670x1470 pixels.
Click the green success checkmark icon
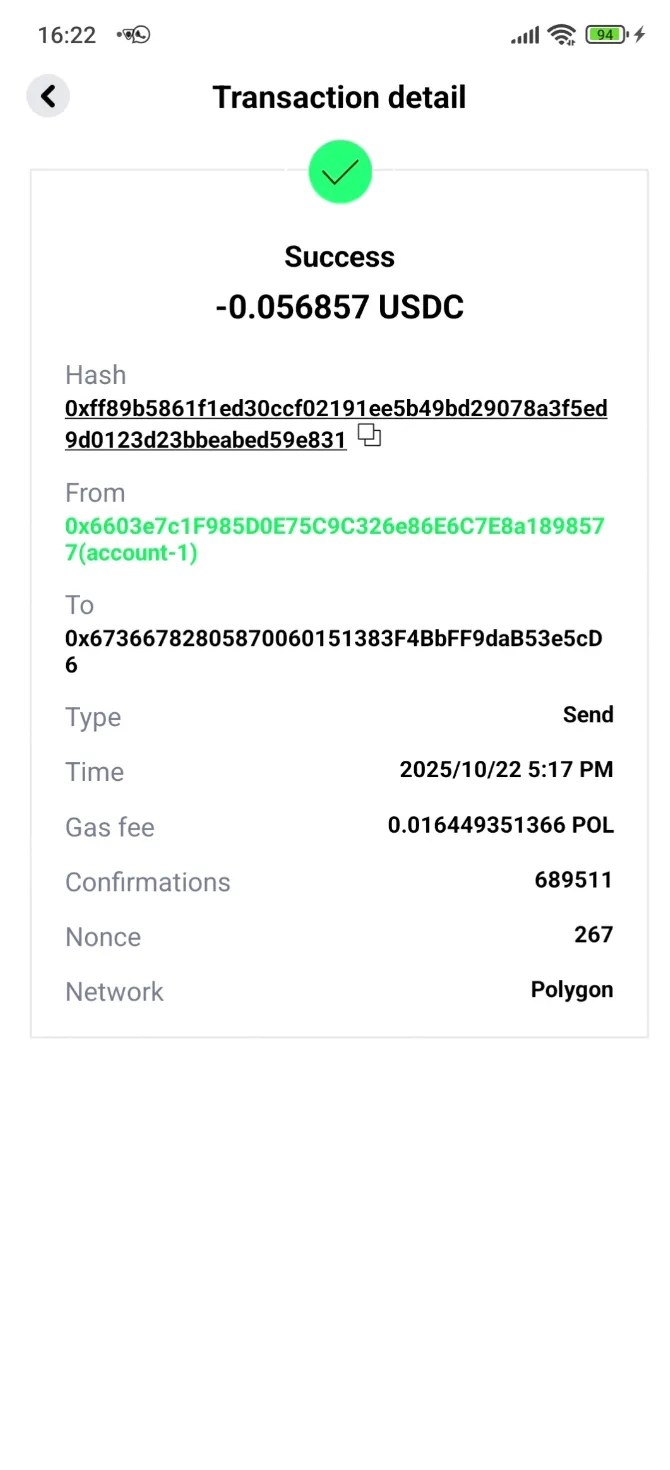(340, 171)
